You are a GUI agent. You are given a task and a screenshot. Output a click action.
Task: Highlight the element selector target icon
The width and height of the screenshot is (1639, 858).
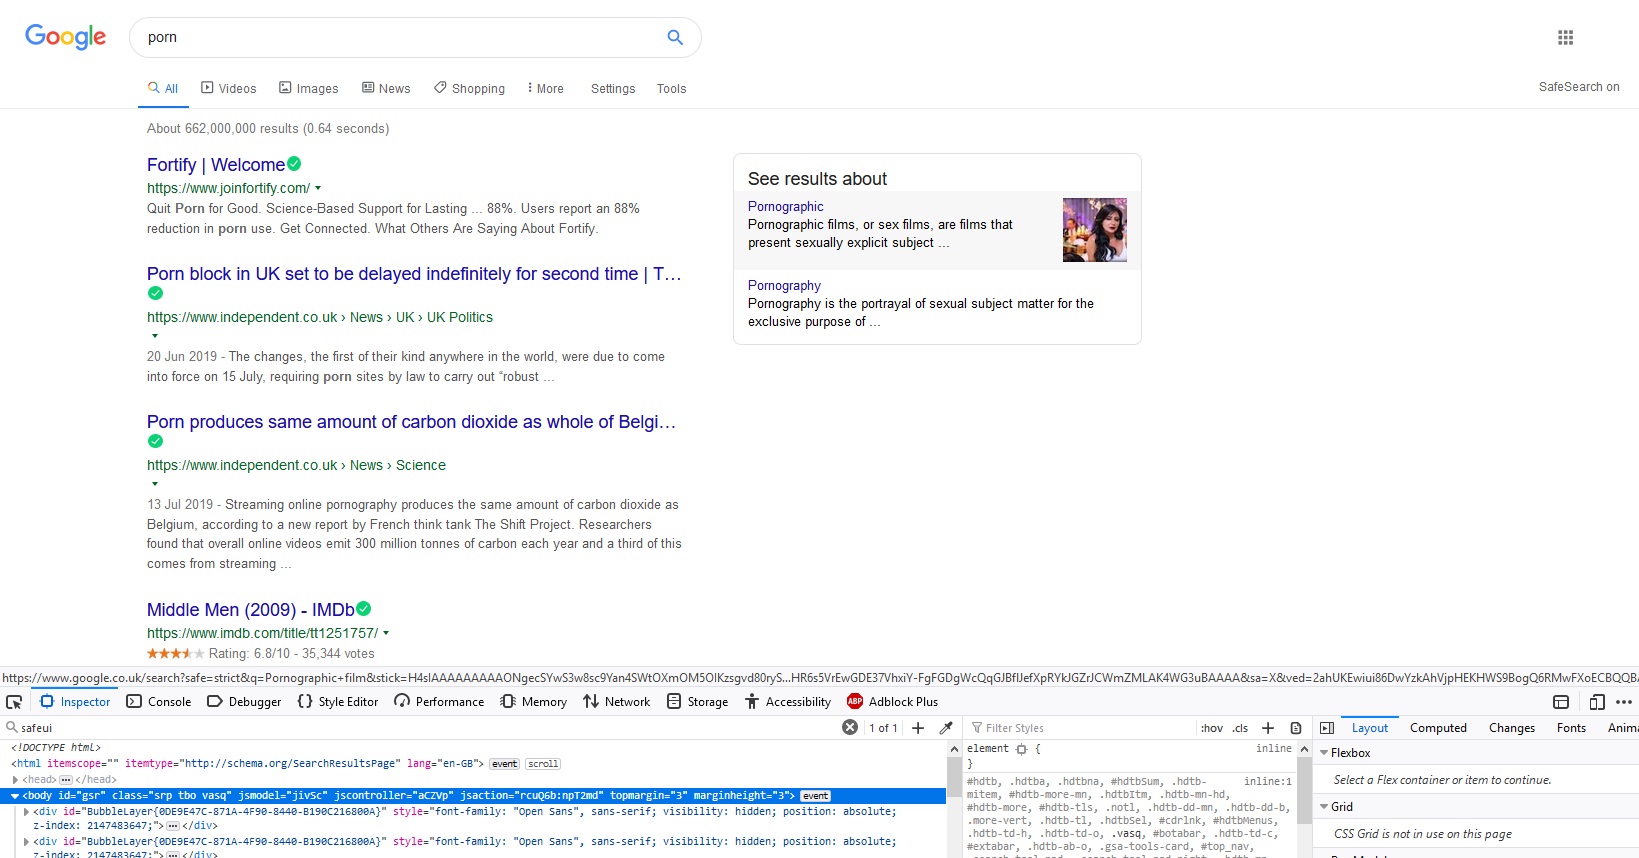[x=1021, y=748]
